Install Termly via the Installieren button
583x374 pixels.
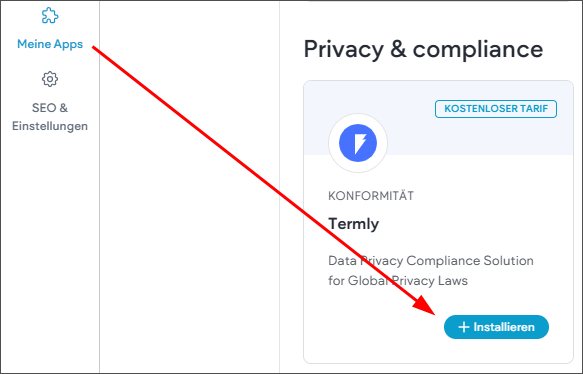click(496, 327)
